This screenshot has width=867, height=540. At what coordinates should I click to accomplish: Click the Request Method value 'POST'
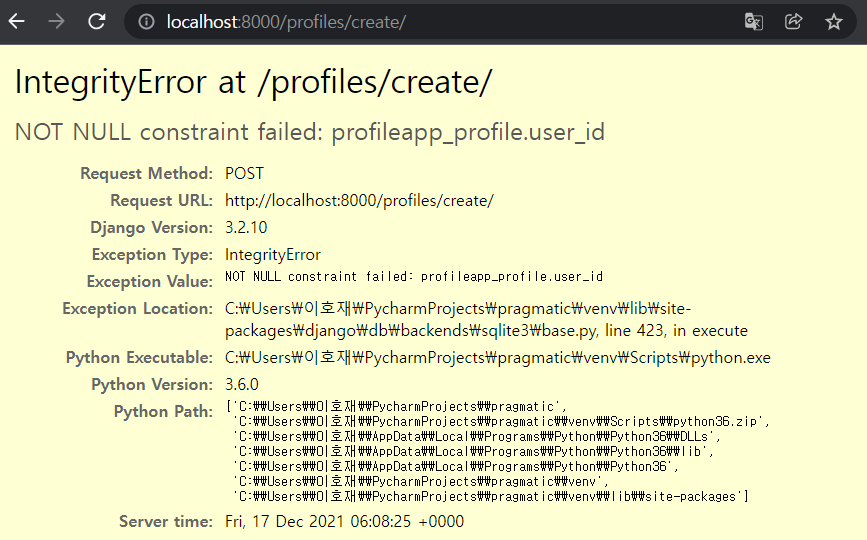244,174
